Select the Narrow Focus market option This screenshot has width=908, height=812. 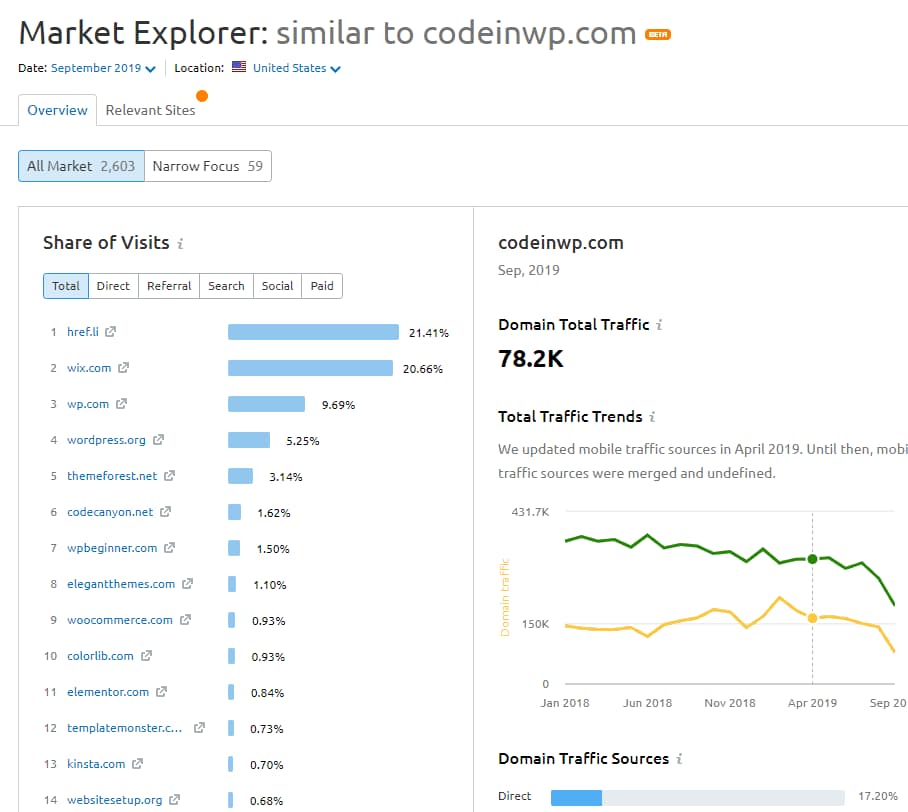(208, 166)
